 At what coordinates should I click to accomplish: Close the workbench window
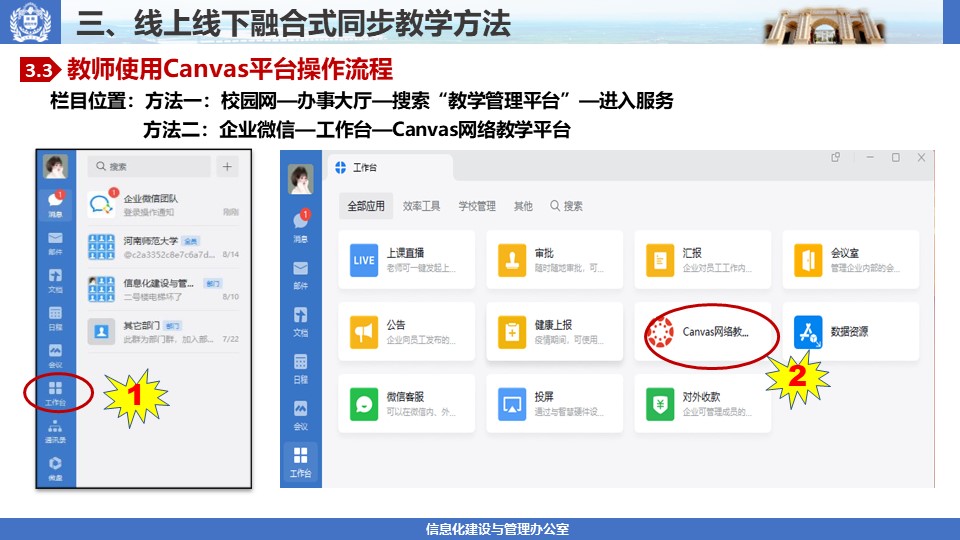click(x=921, y=157)
